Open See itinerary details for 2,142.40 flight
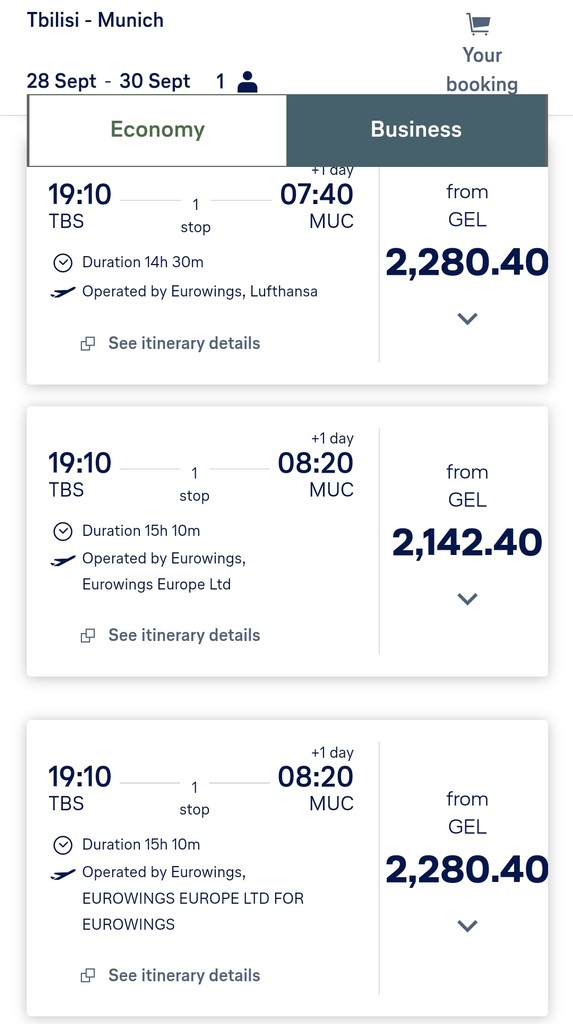 (x=184, y=635)
